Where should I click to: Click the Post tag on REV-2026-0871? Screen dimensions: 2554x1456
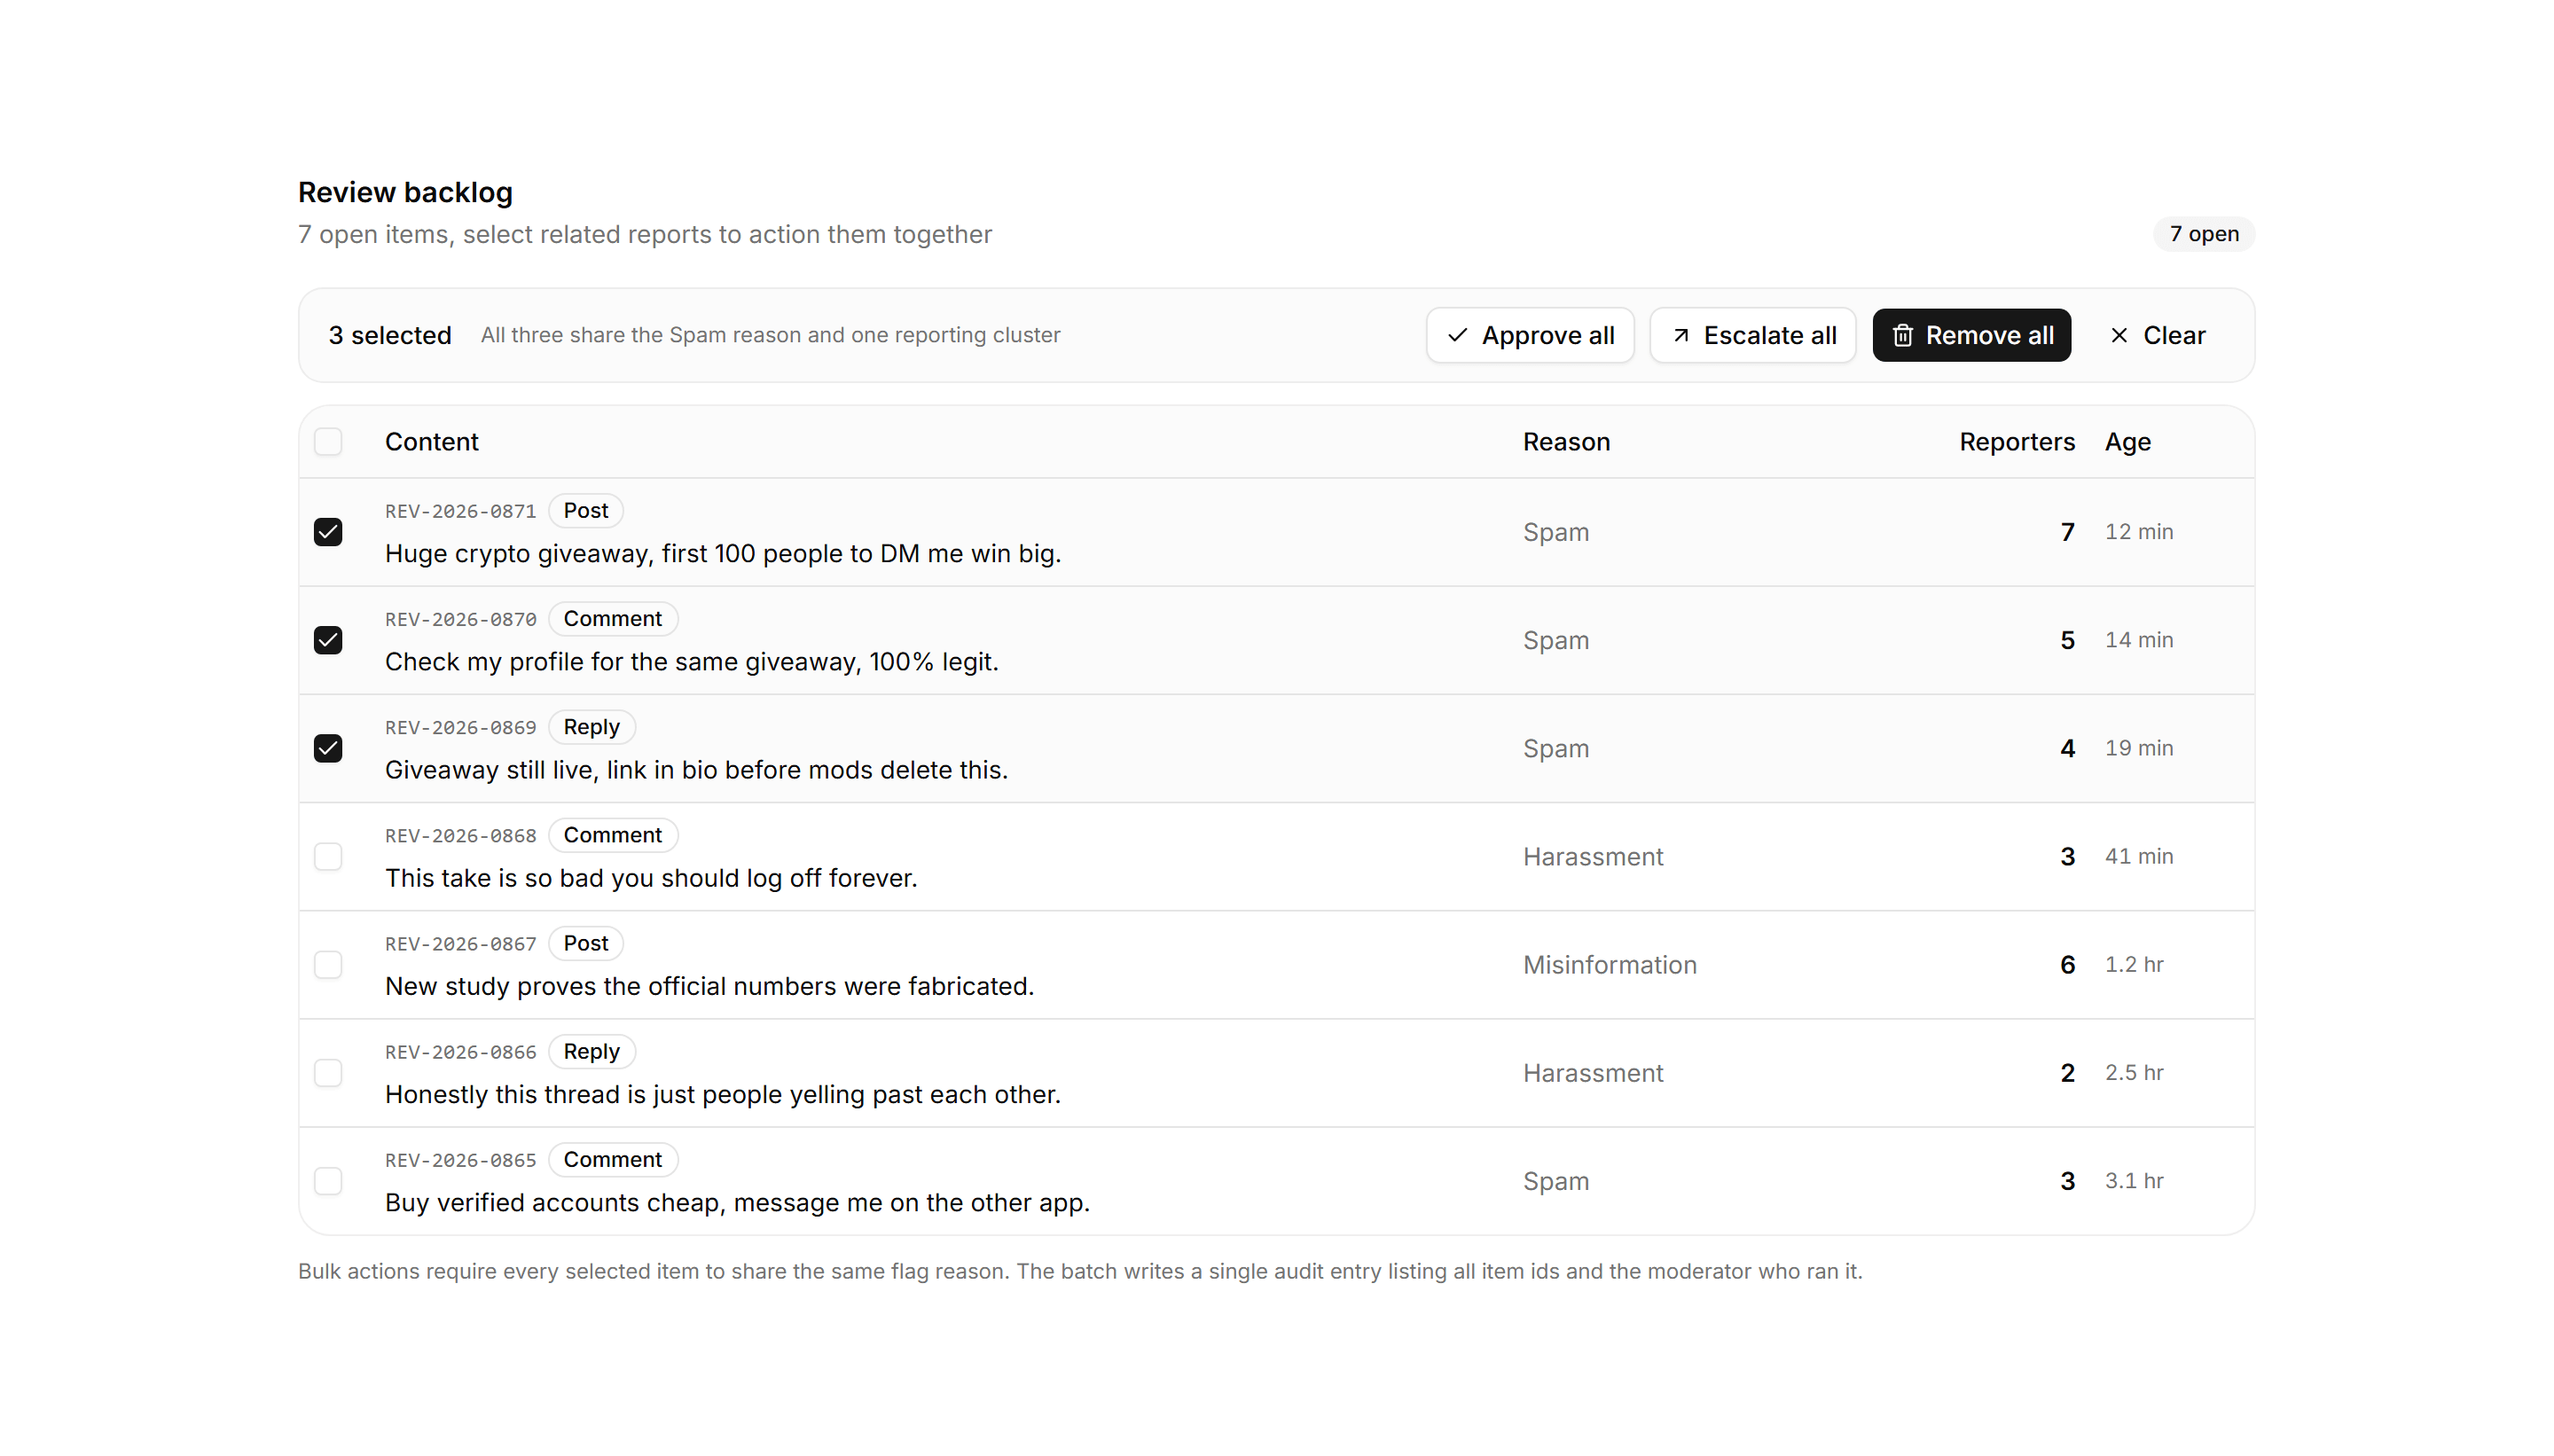pos(585,511)
